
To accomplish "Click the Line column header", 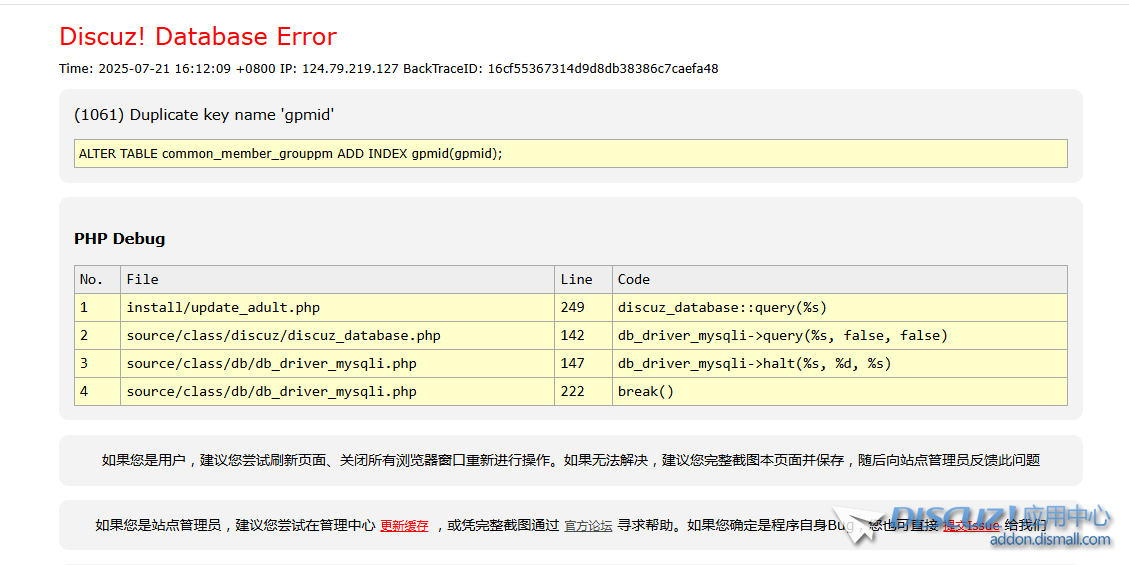I will [583, 279].
